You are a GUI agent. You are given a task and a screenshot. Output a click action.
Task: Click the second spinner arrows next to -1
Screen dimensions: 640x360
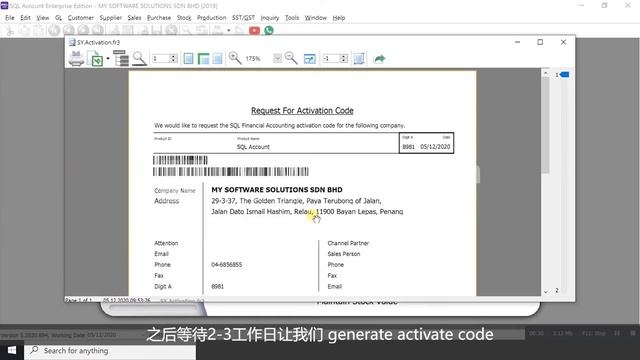click(x=344, y=59)
